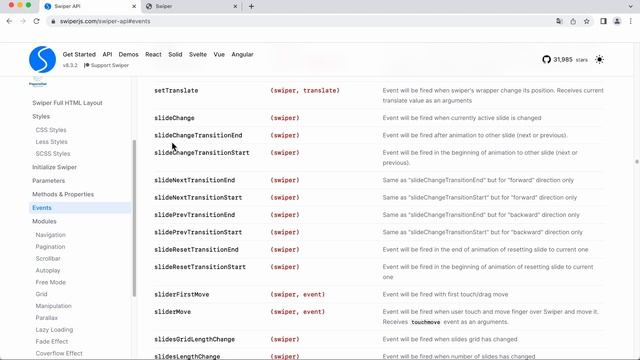Open Solid in top navigation
640x360 pixels.
point(175,54)
